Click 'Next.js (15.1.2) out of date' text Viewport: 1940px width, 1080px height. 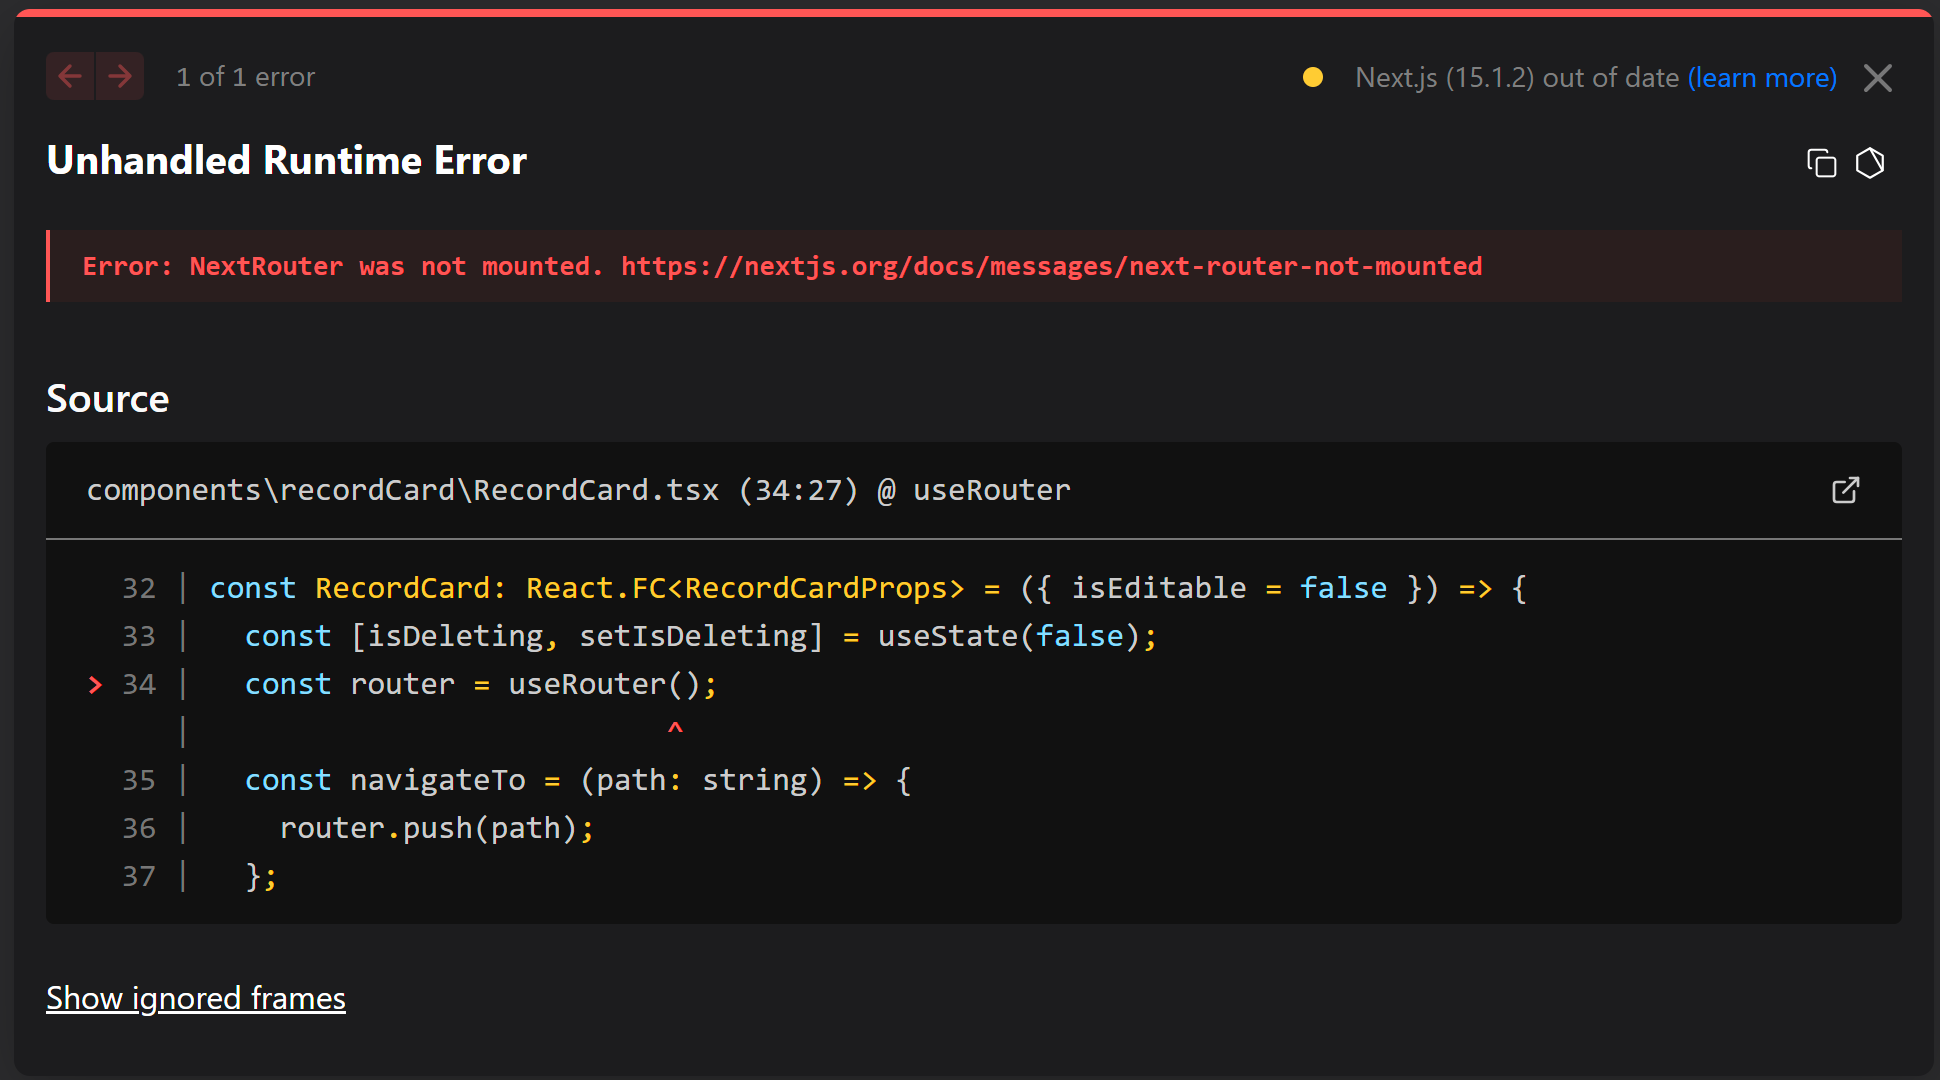point(1517,78)
